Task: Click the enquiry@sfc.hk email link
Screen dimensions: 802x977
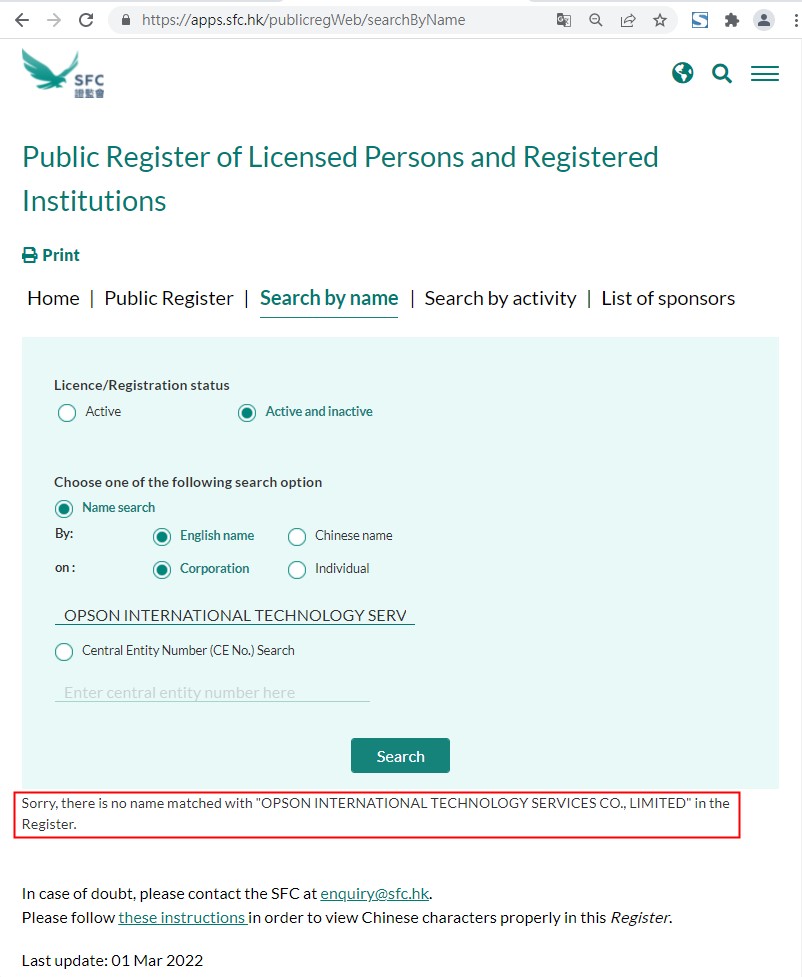Action: pyautogui.click(x=374, y=893)
